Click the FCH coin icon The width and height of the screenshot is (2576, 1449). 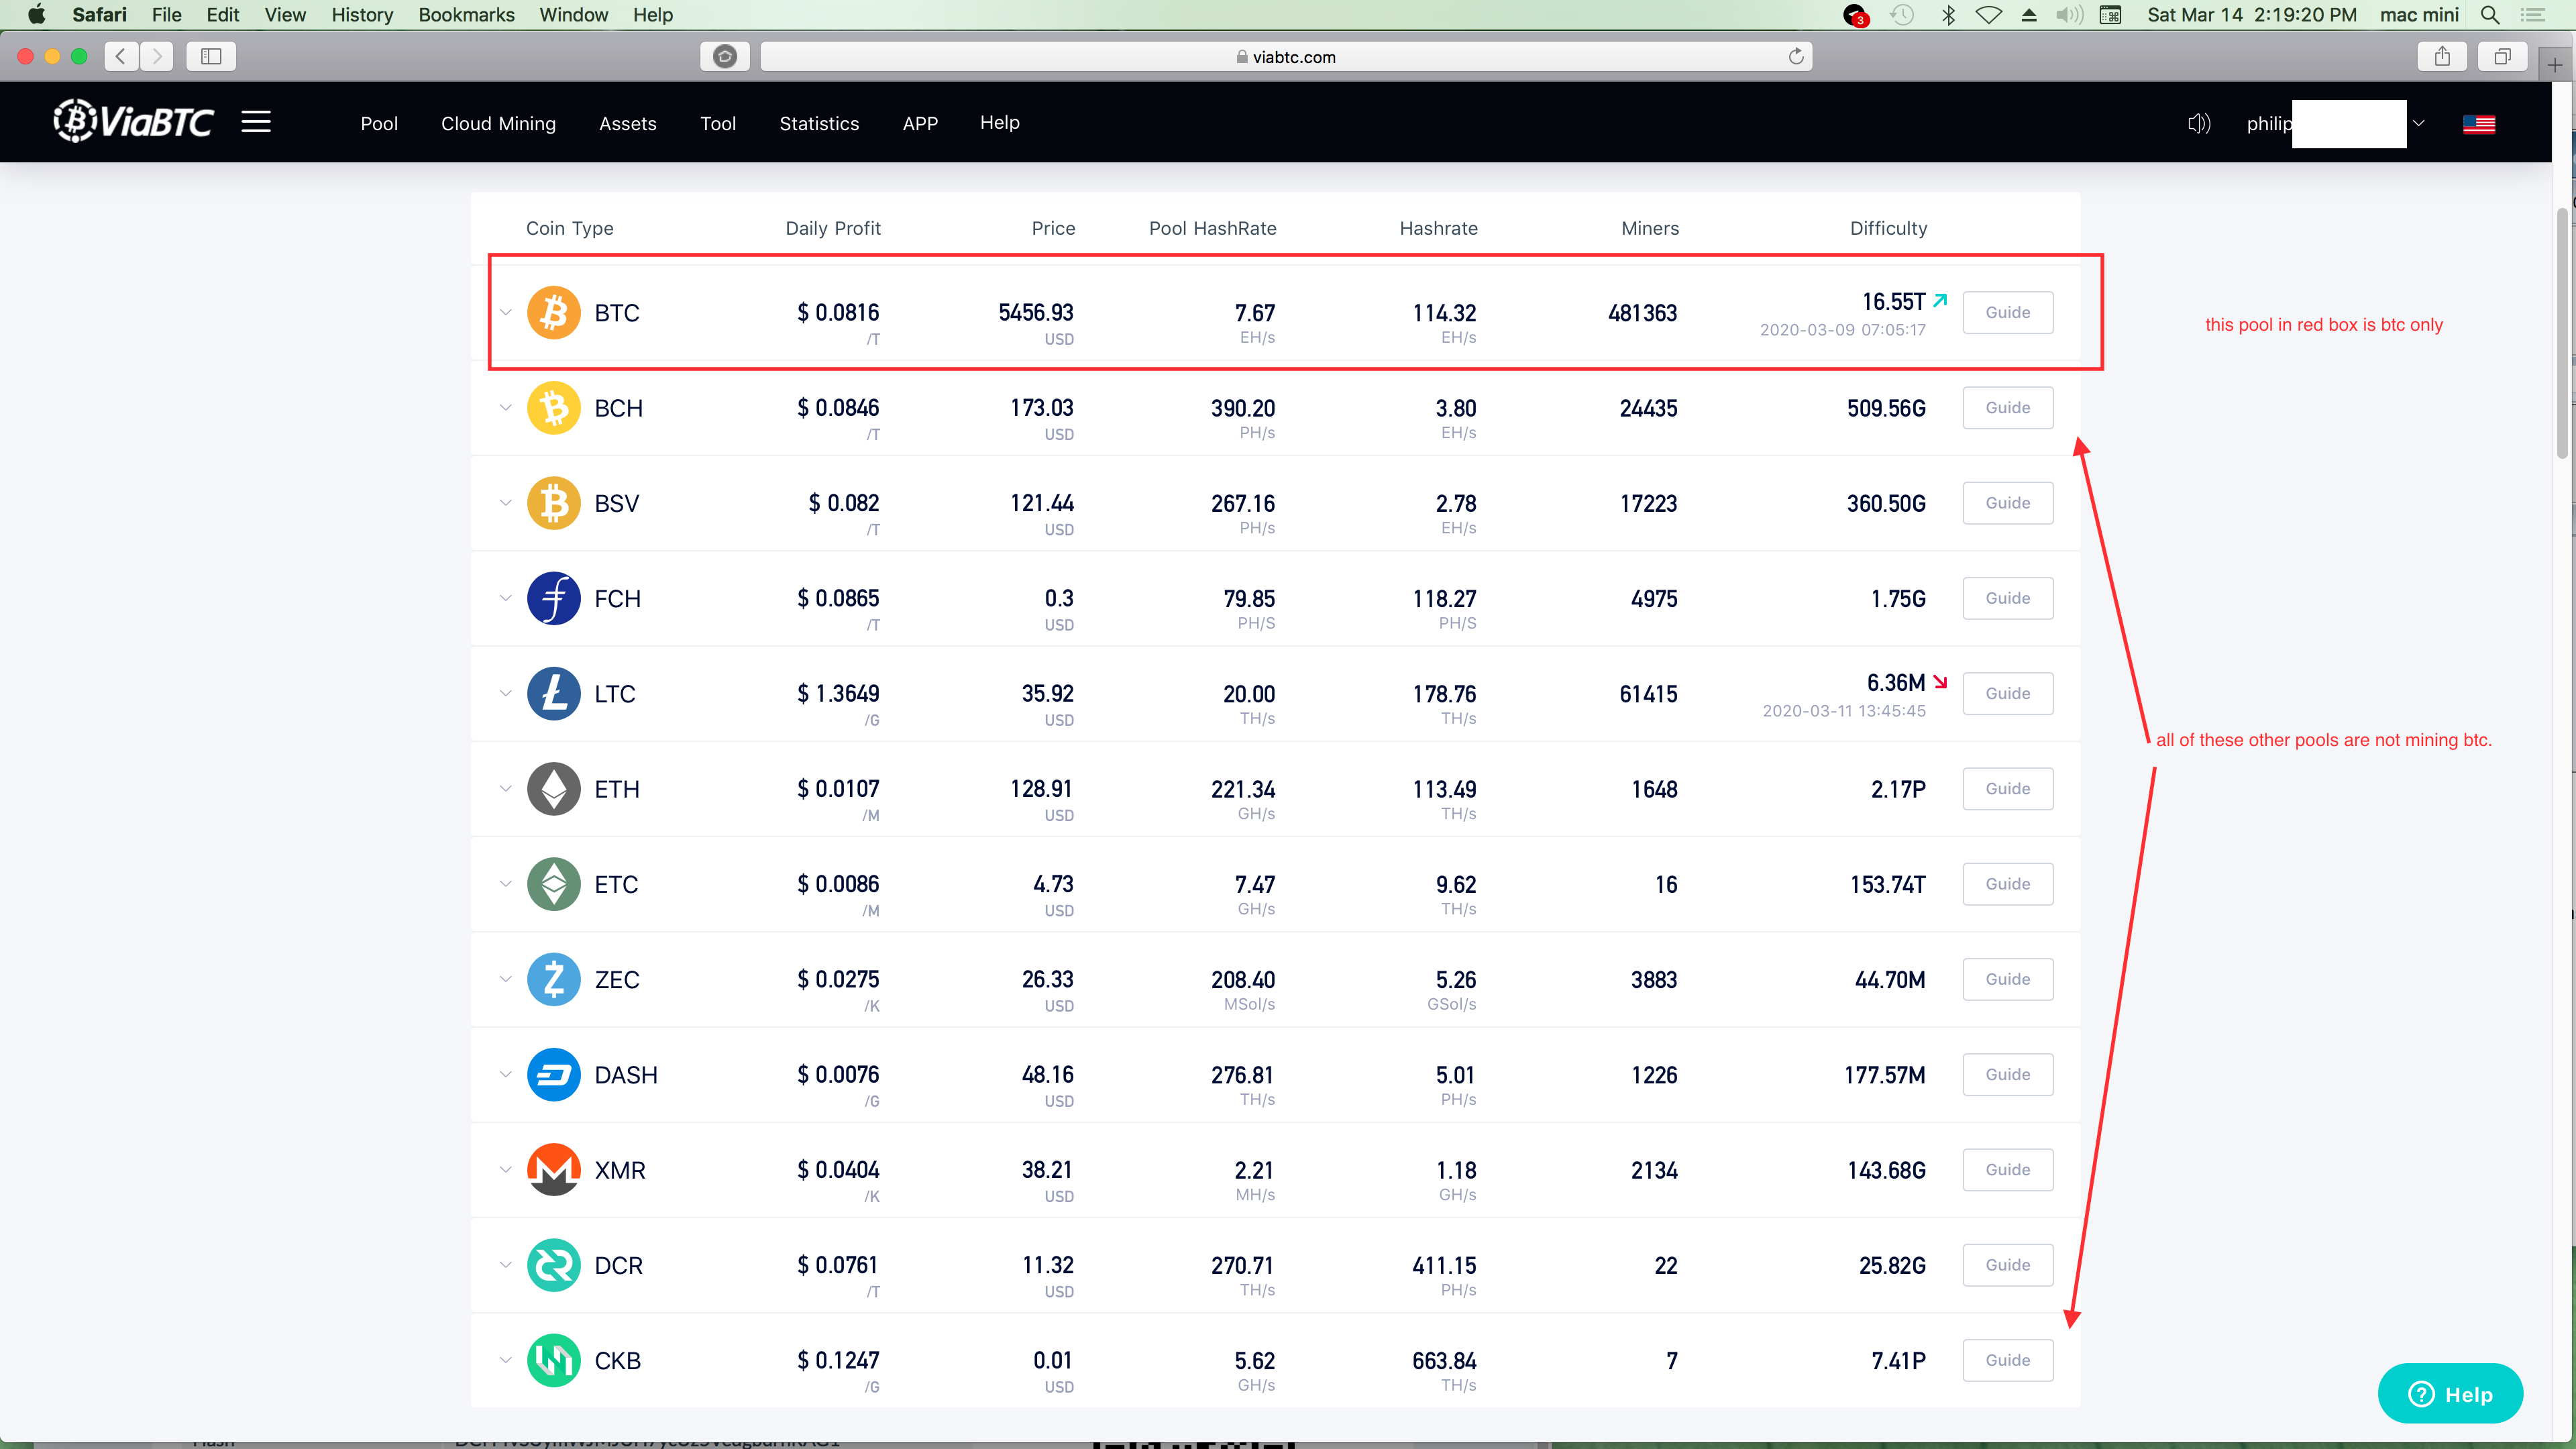click(553, 598)
